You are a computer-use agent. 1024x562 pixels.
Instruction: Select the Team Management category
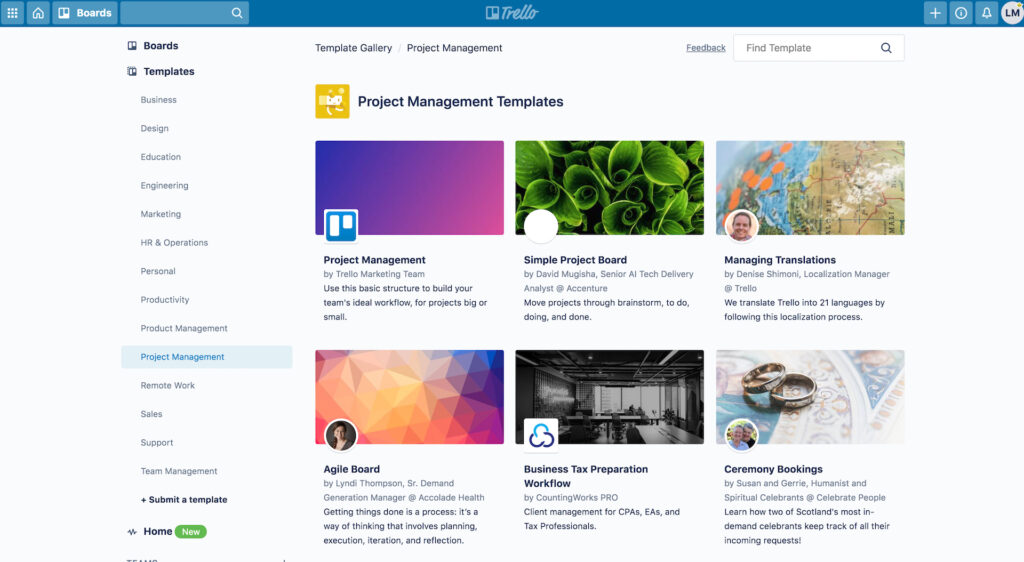point(179,471)
